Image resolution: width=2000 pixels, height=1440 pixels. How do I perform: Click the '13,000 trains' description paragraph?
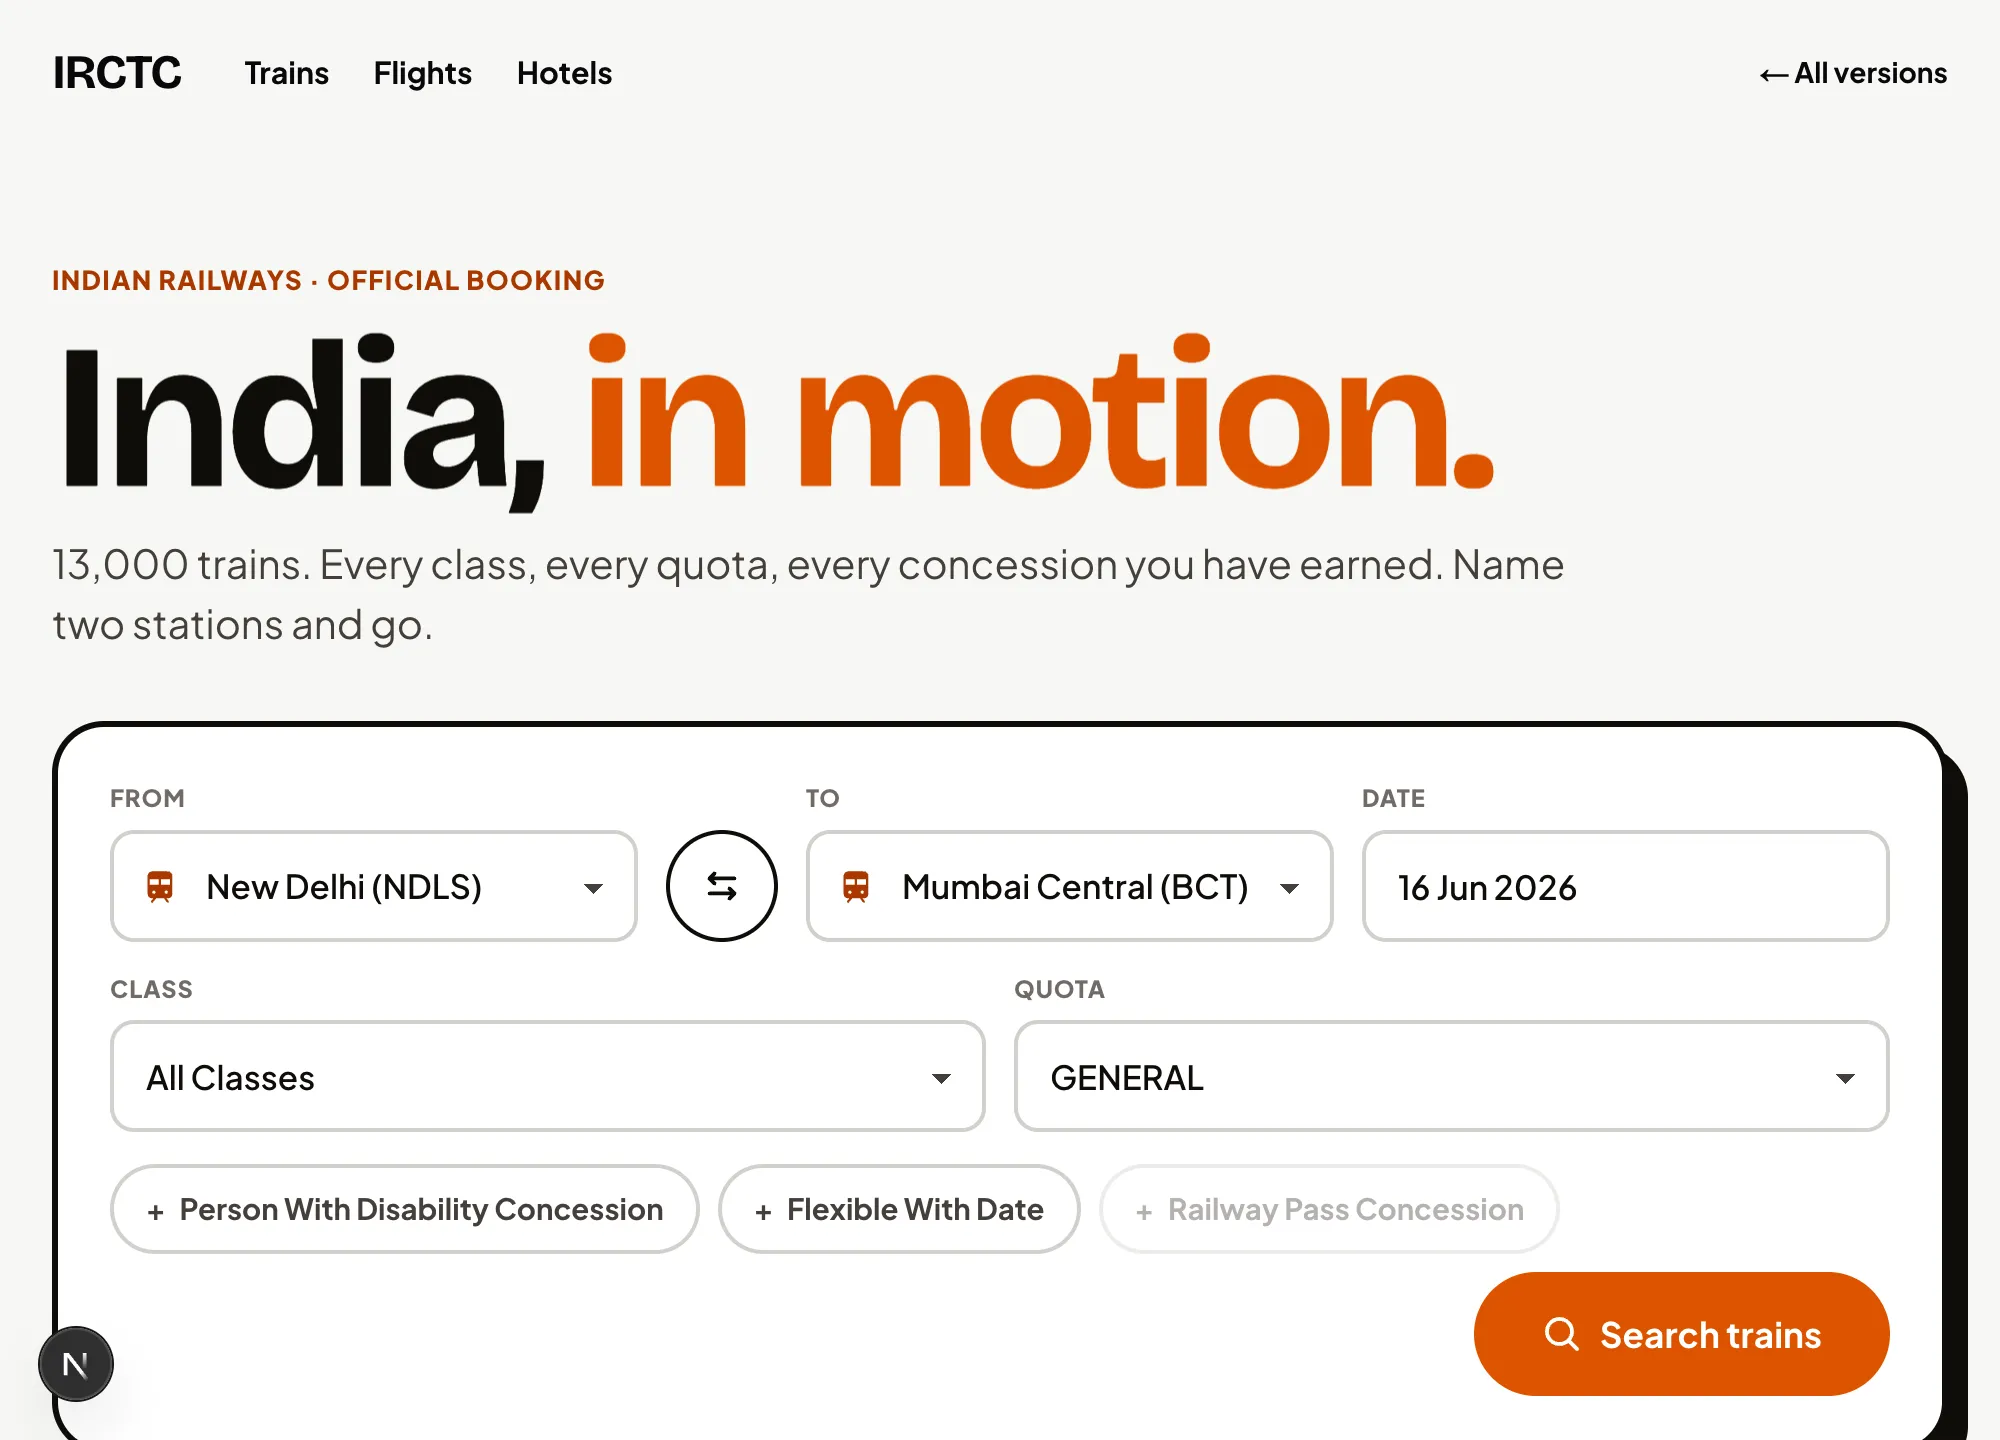(808, 595)
